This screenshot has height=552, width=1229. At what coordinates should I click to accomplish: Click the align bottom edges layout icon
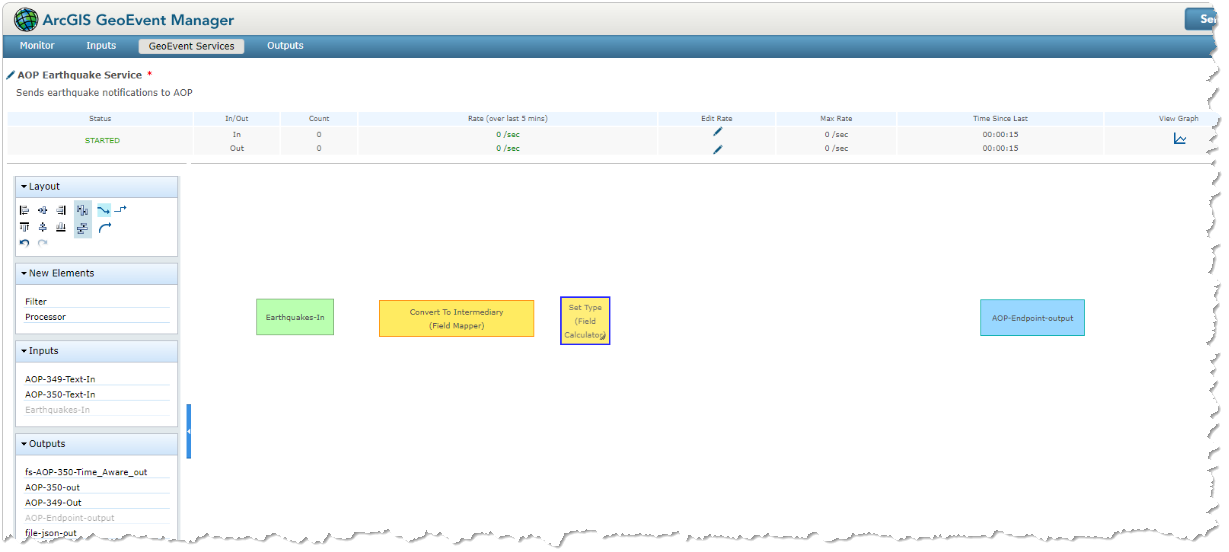click(61, 227)
